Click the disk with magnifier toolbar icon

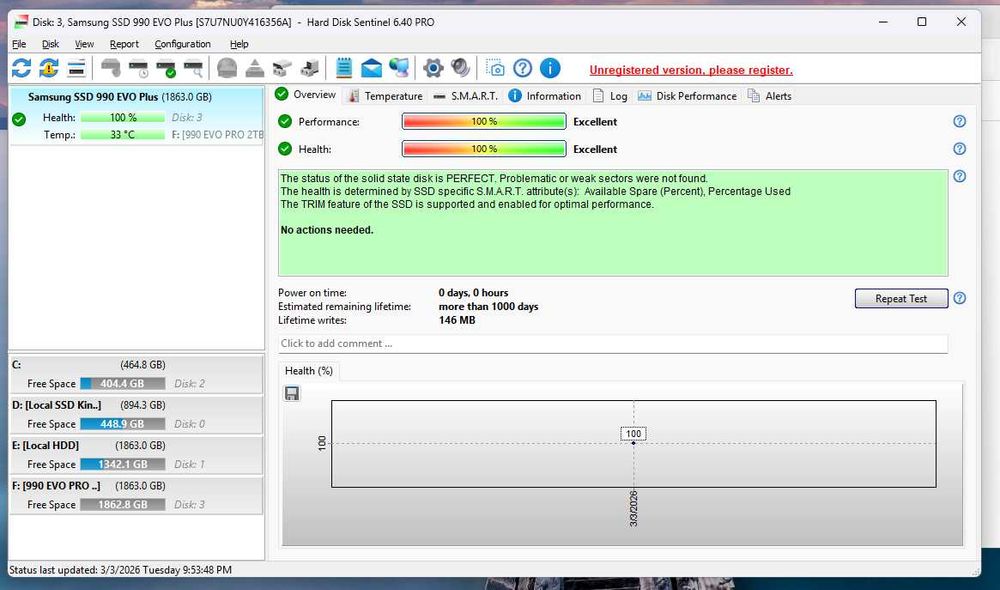click(x=193, y=68)
